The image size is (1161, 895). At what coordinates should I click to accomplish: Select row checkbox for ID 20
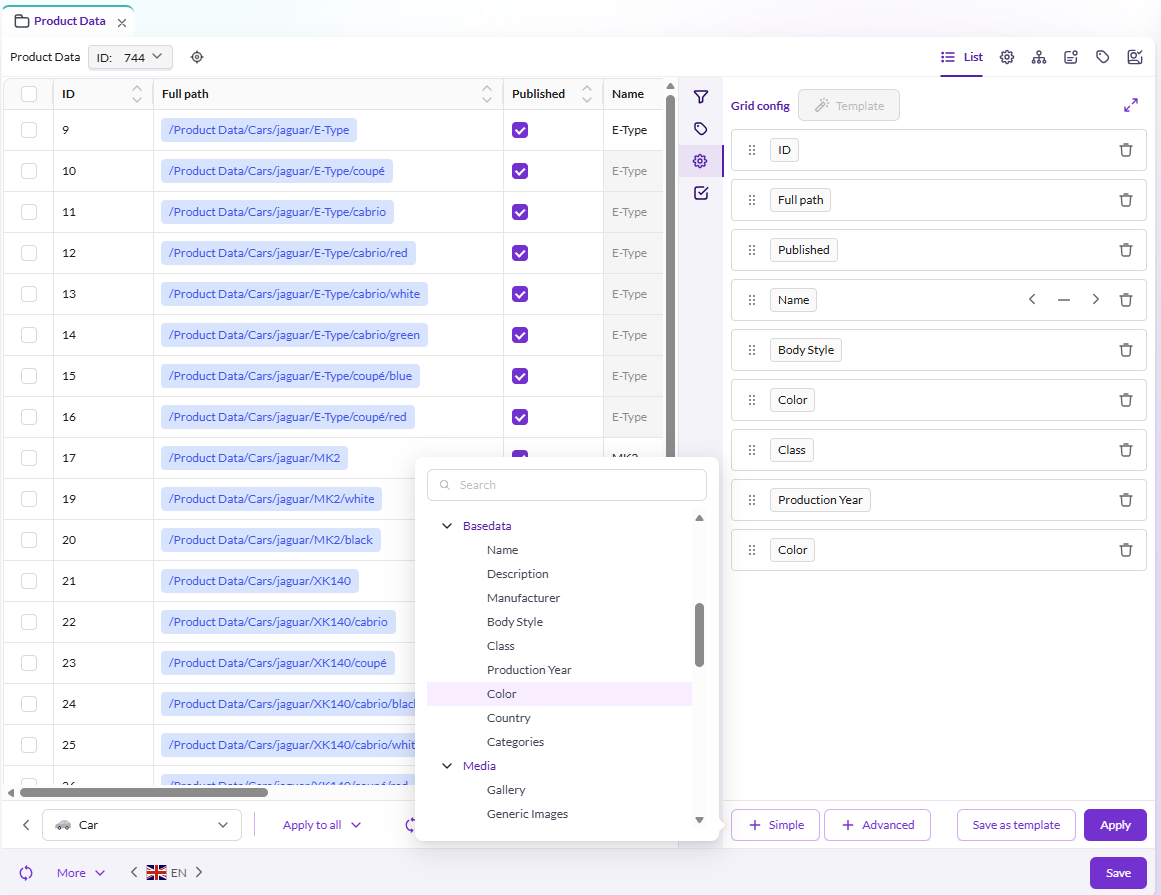click(29, 540)
